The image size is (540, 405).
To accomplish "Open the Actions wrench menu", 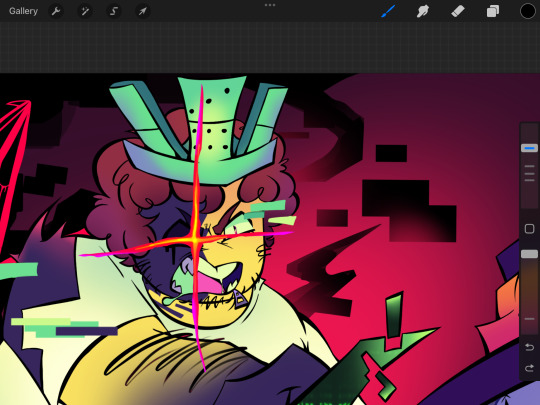I will [56, 11].
